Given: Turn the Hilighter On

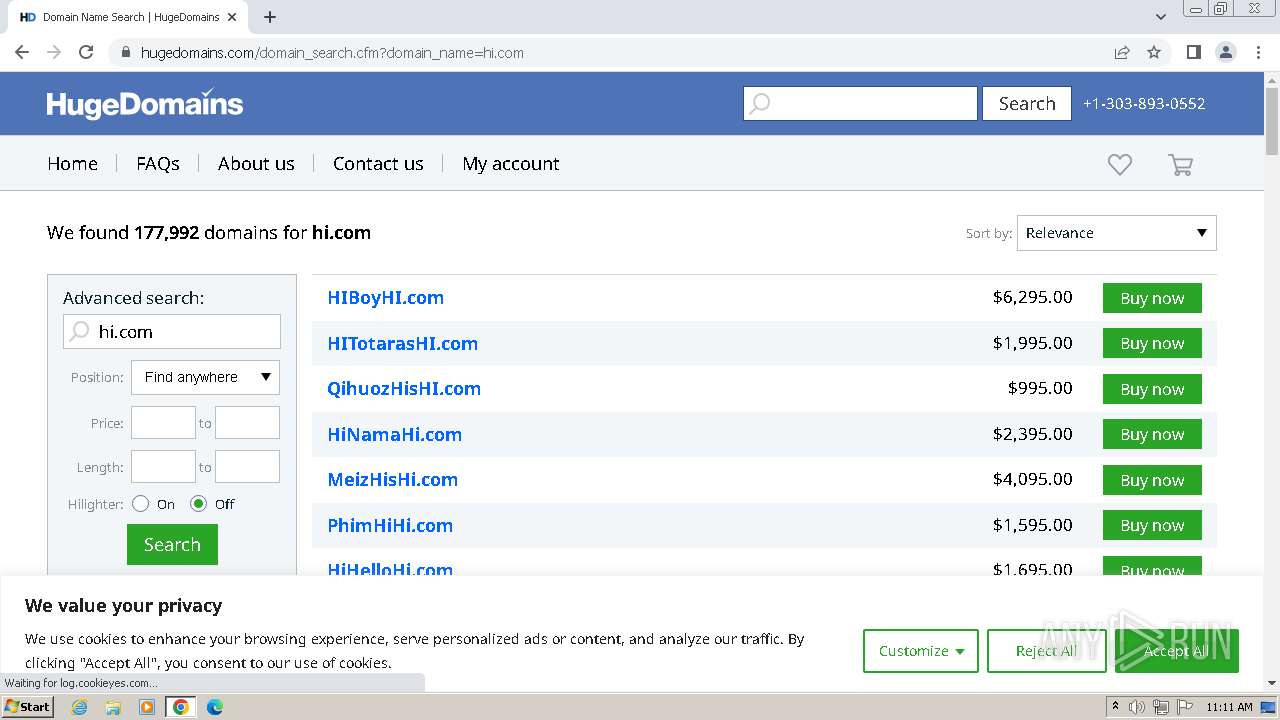Looking at the screenshot, I should pyautogui.click(x=140, y=504).
